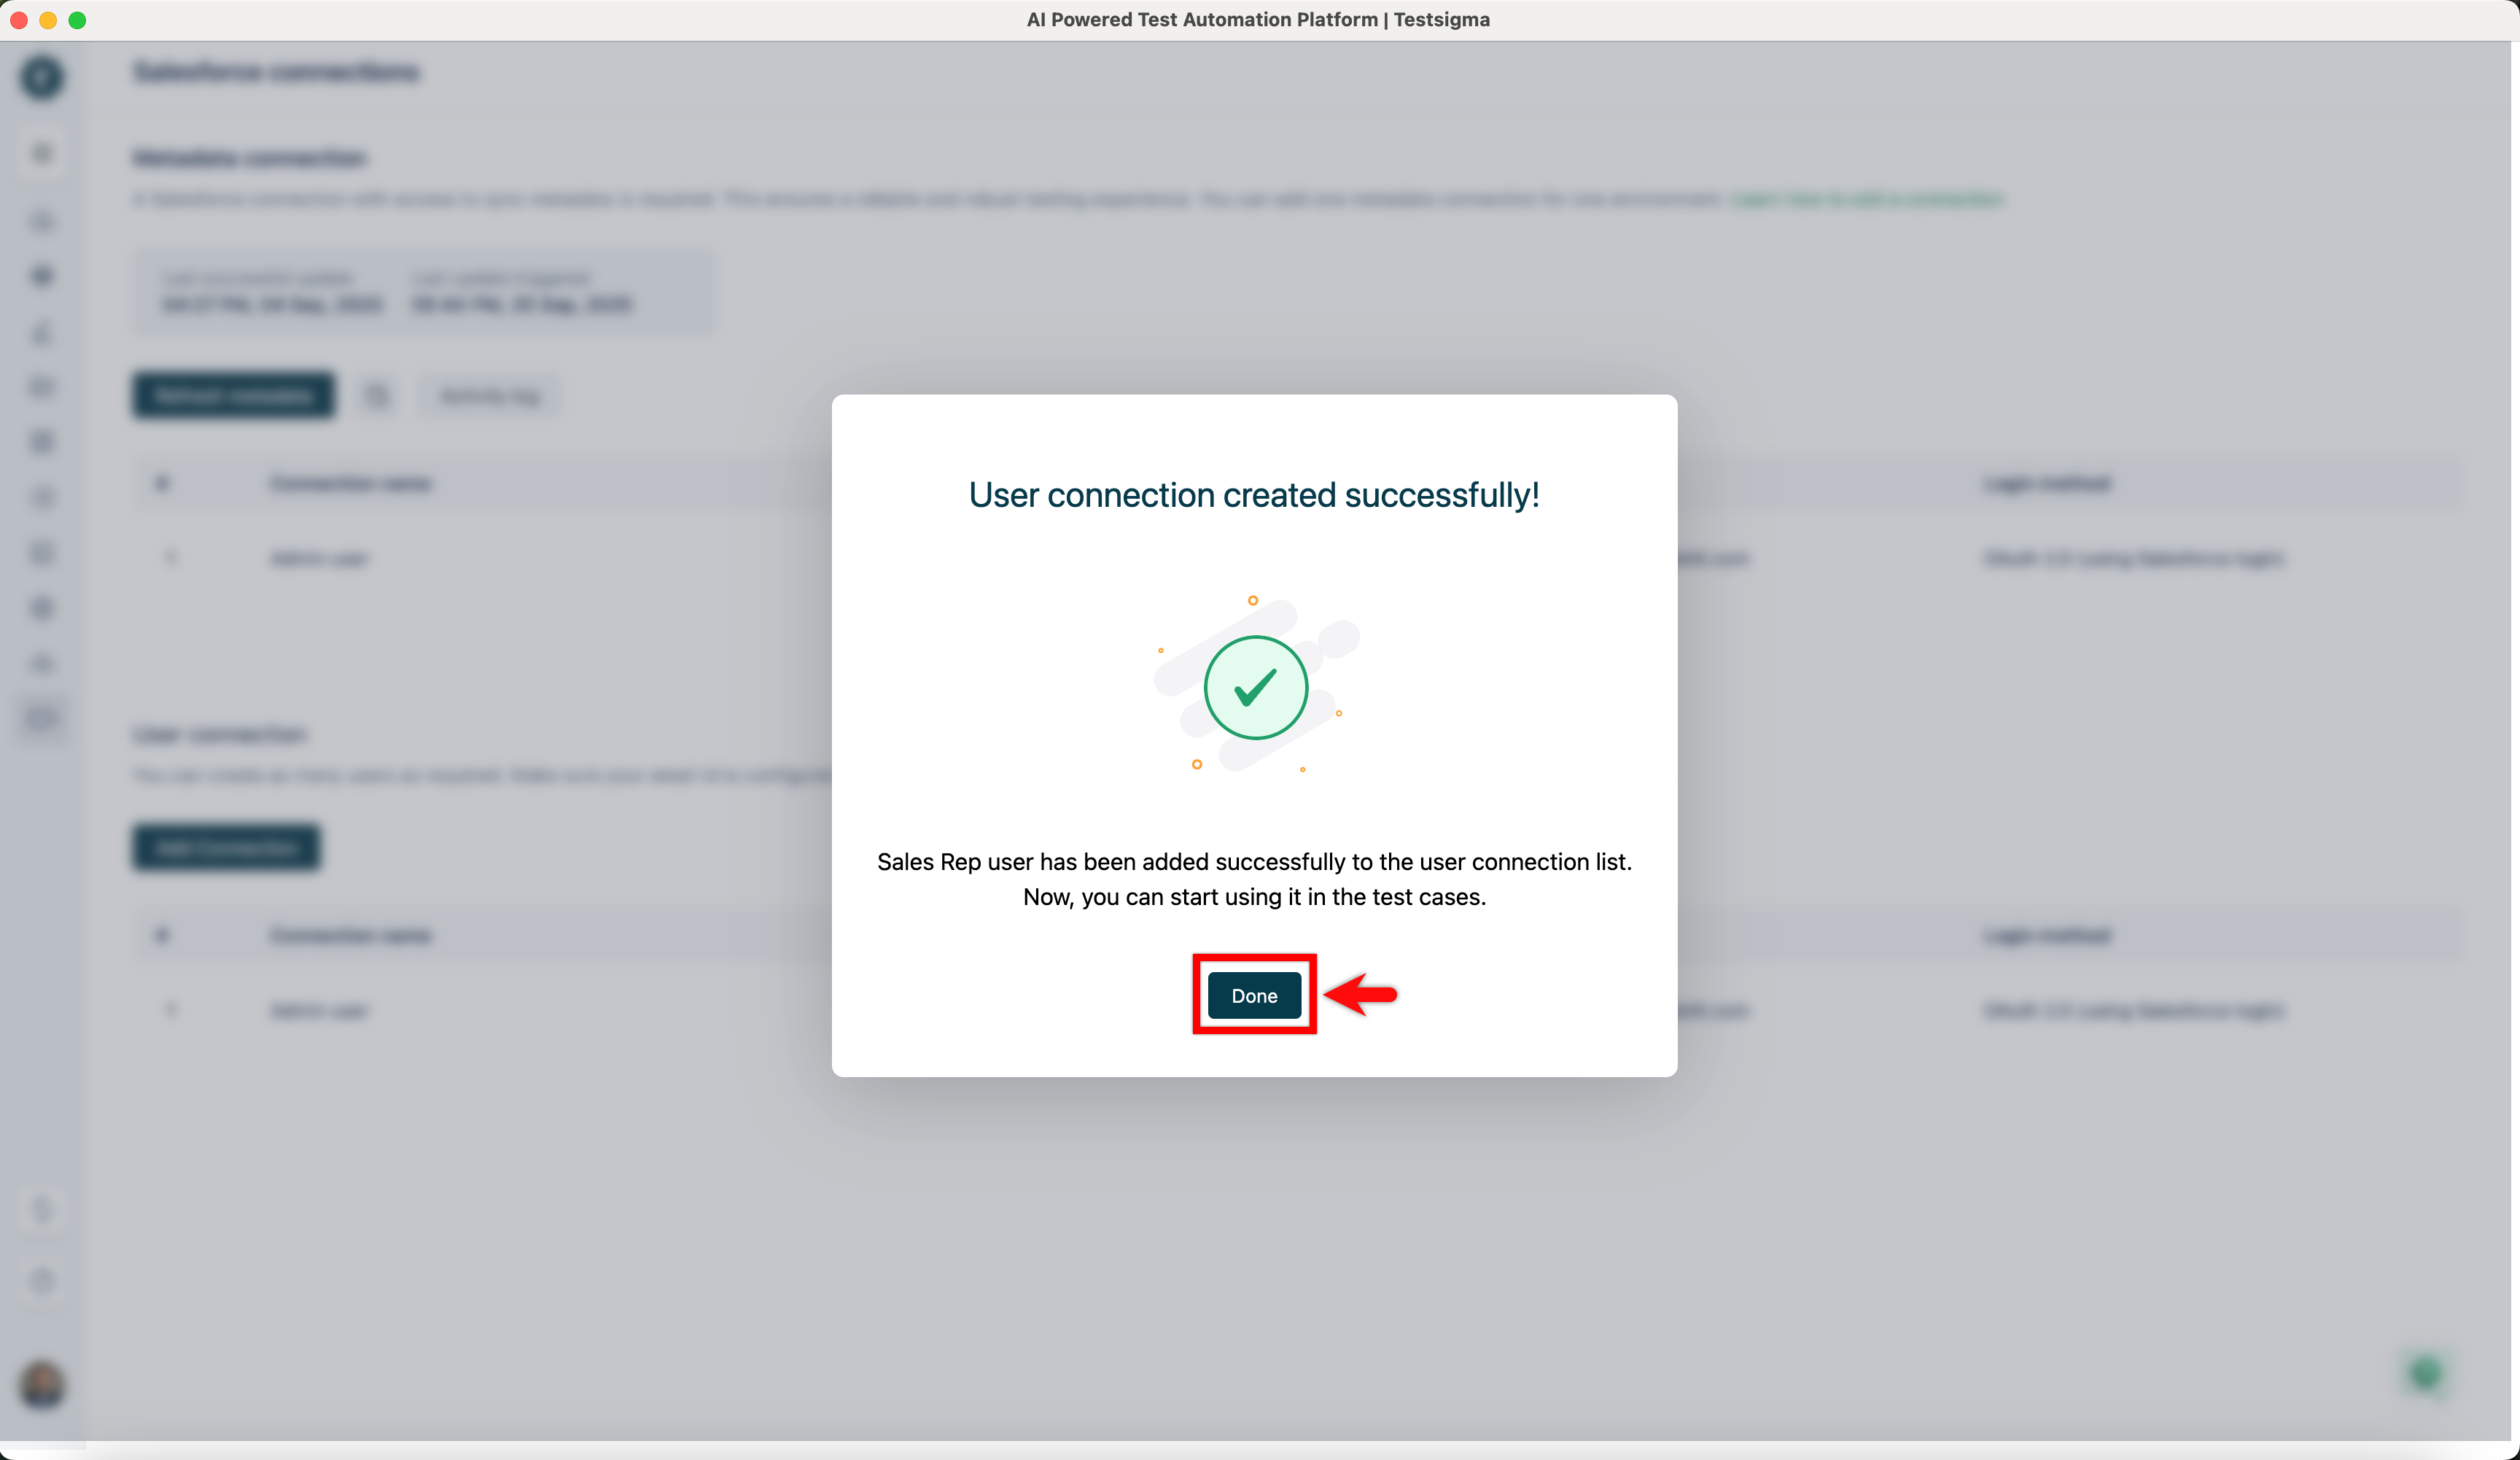
Task: Select the highlighted Salesforce connections sidebar icon
Action: (x=42, y=718)
